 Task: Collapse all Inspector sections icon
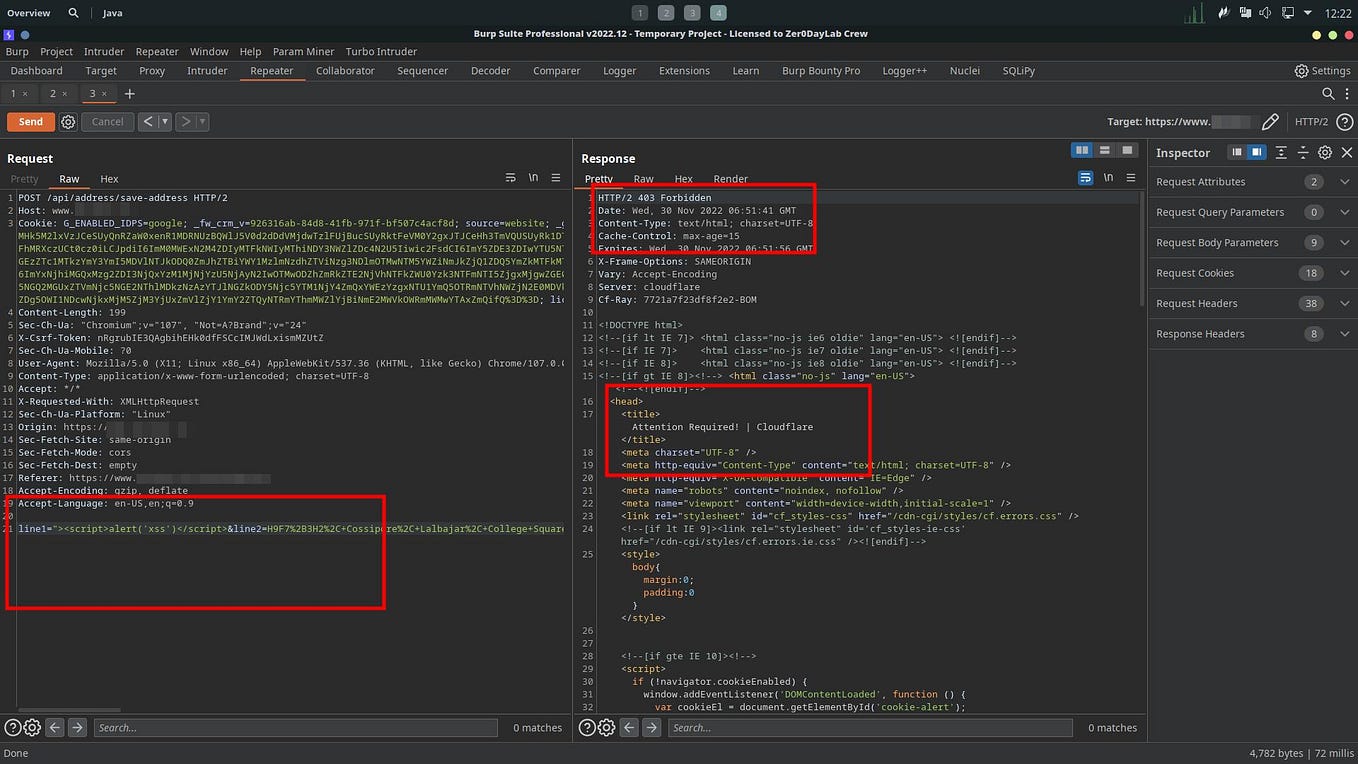pos(1303,153)
